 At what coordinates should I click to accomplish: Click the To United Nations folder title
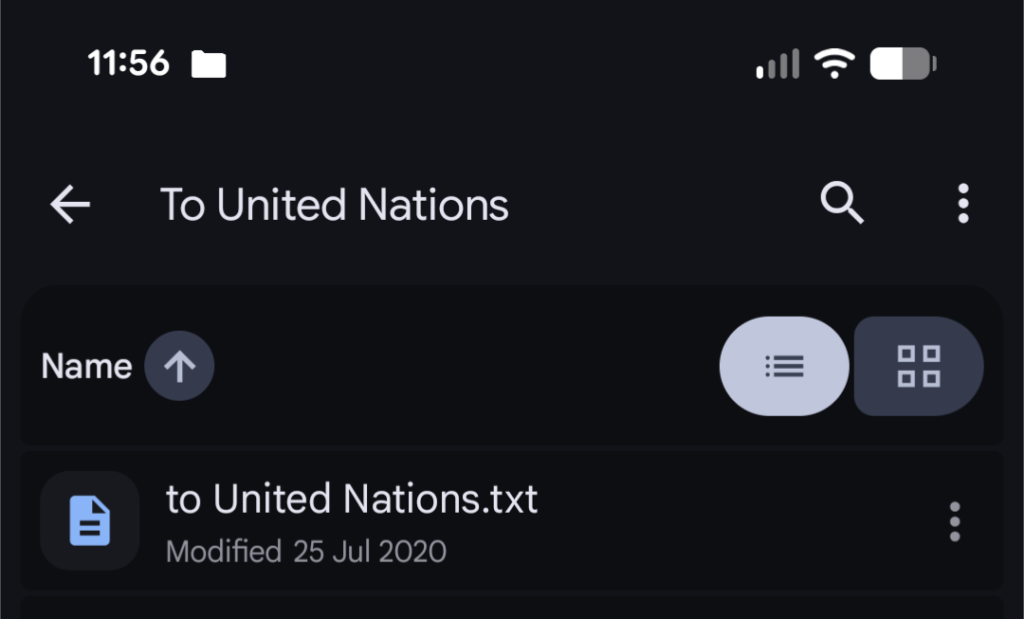(x=335, y=205)
